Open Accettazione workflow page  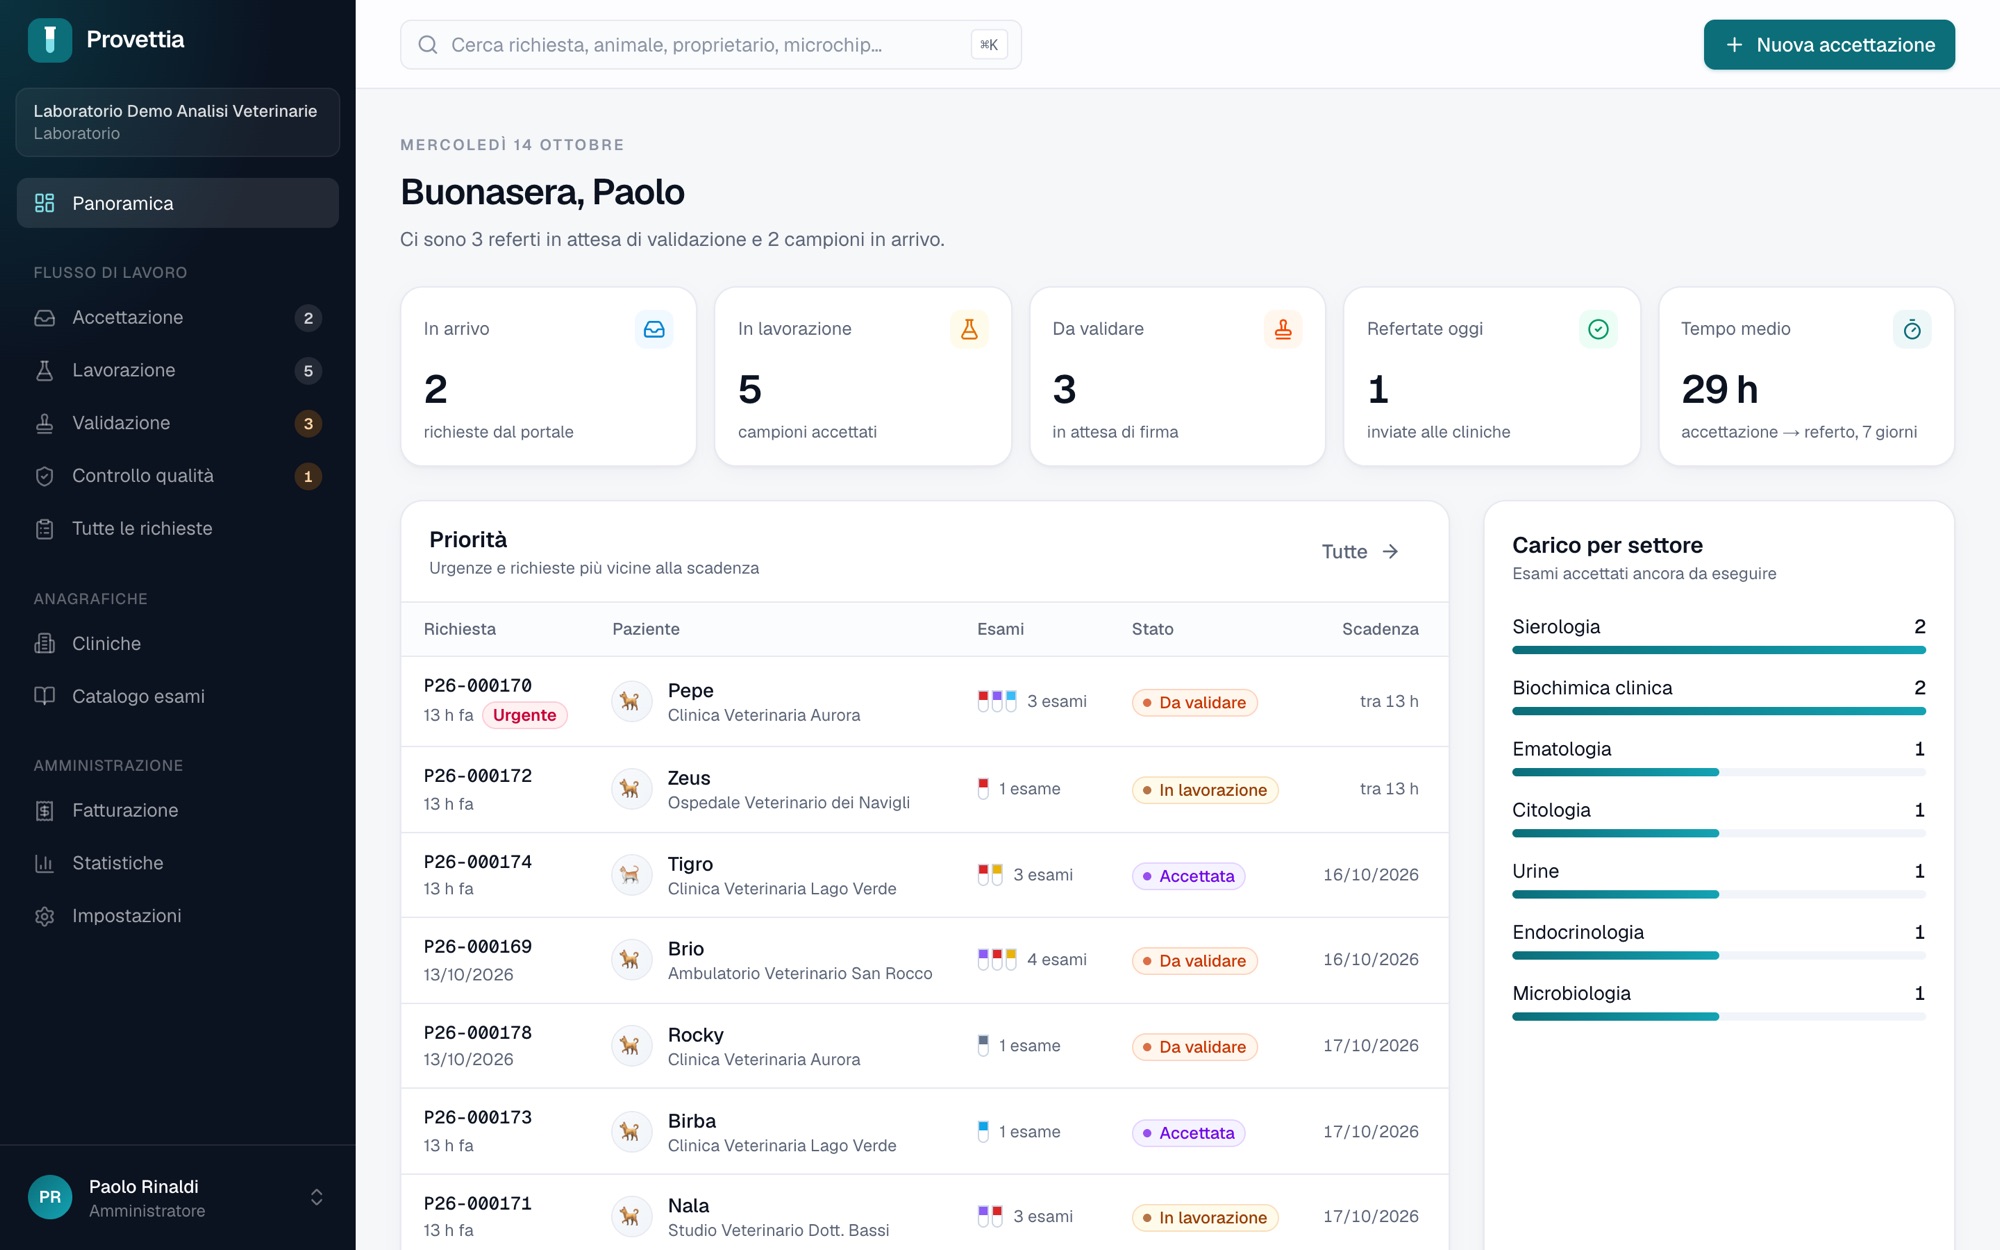tap(178, 318)
